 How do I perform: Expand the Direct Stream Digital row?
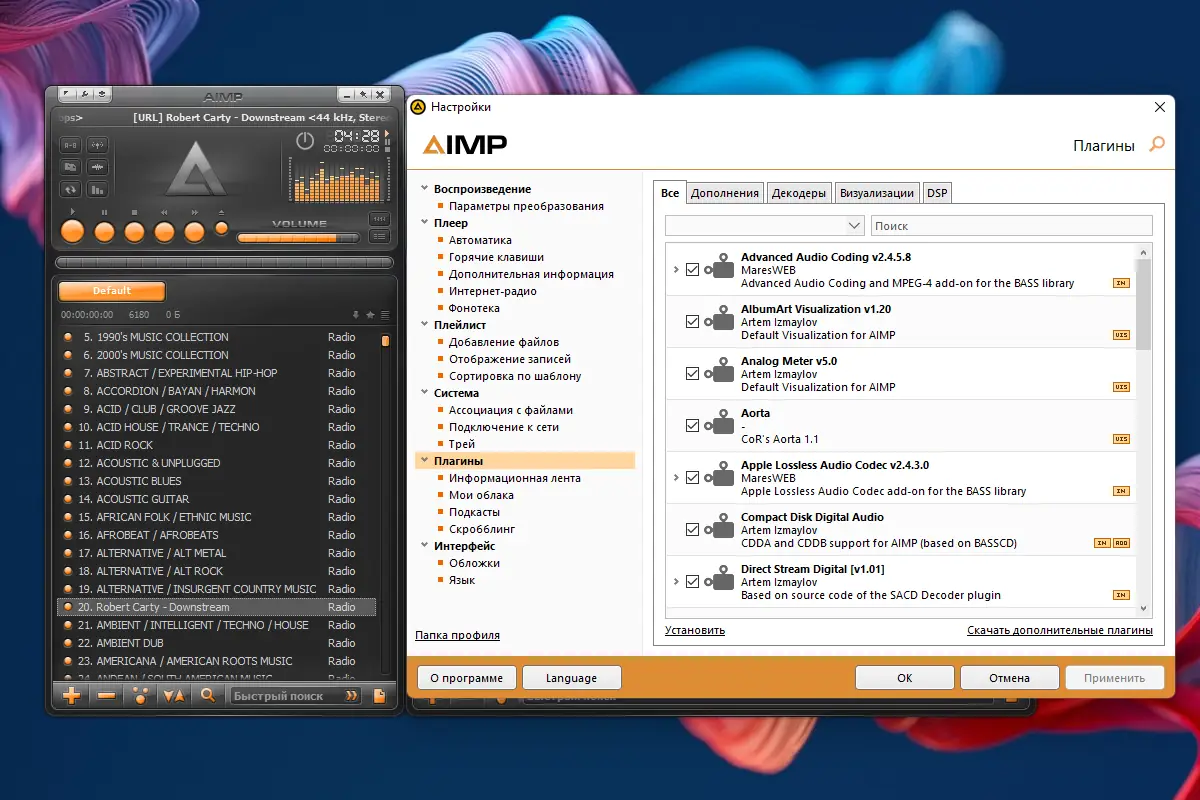tap(676, 582)
